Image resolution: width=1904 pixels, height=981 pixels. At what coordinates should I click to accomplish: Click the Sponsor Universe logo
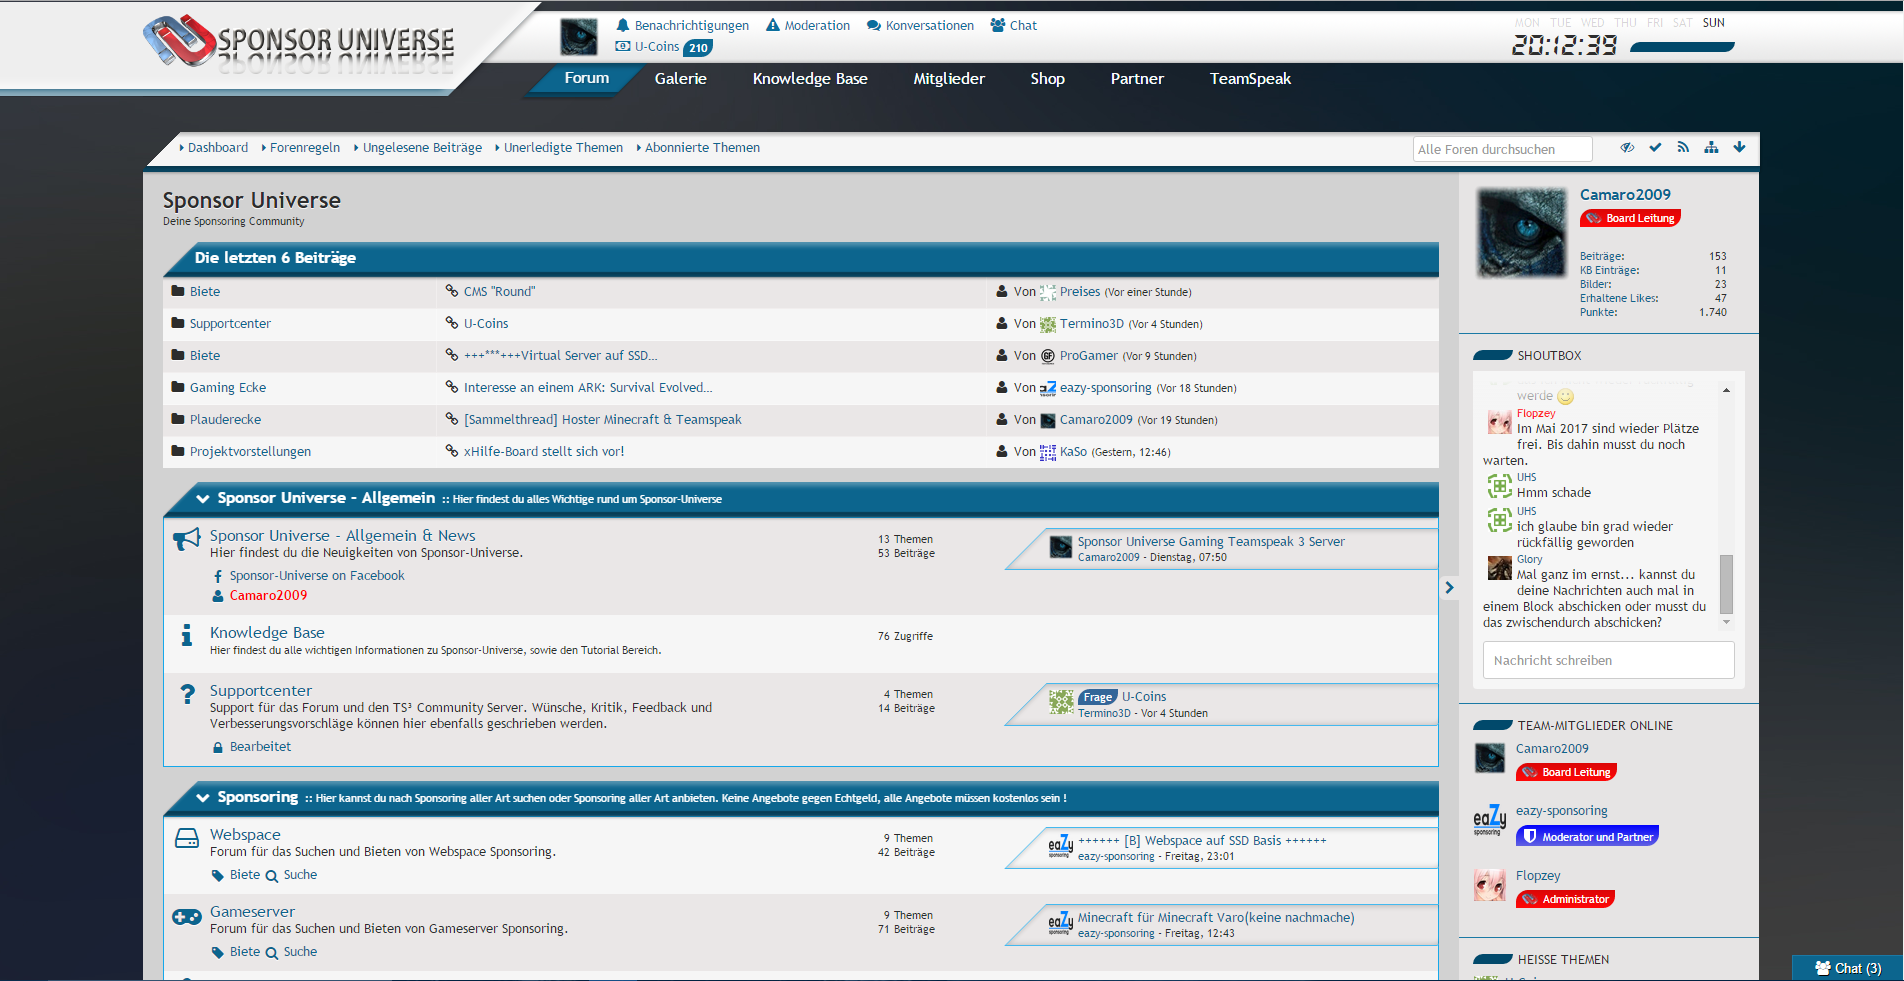click(300, 42)
